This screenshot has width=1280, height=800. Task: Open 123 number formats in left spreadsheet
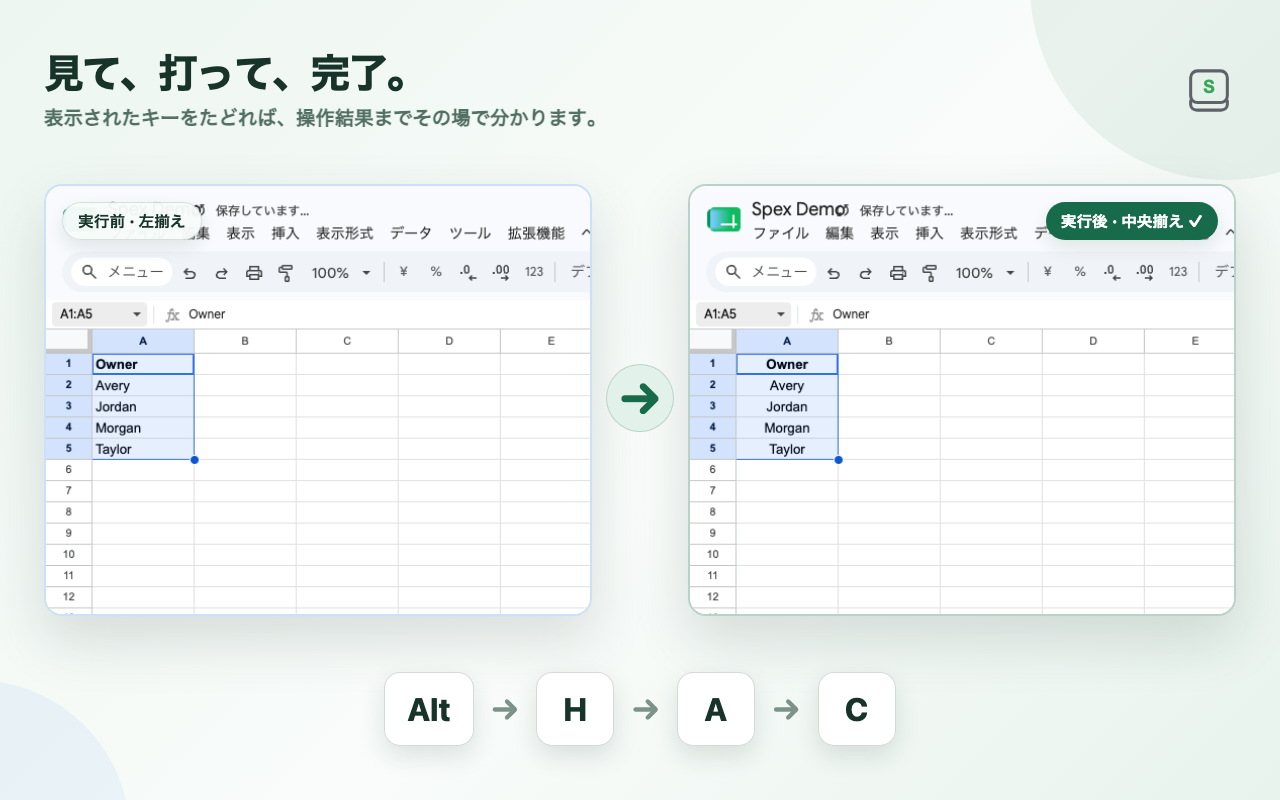[534, 272]
